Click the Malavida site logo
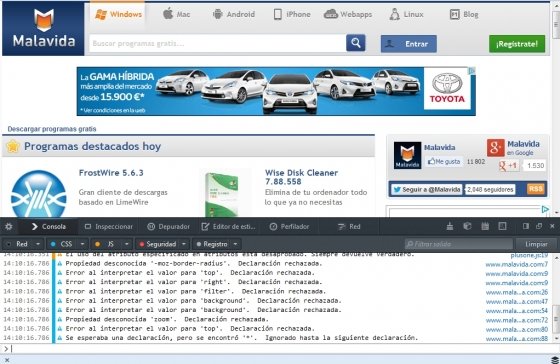 point(43,29)
